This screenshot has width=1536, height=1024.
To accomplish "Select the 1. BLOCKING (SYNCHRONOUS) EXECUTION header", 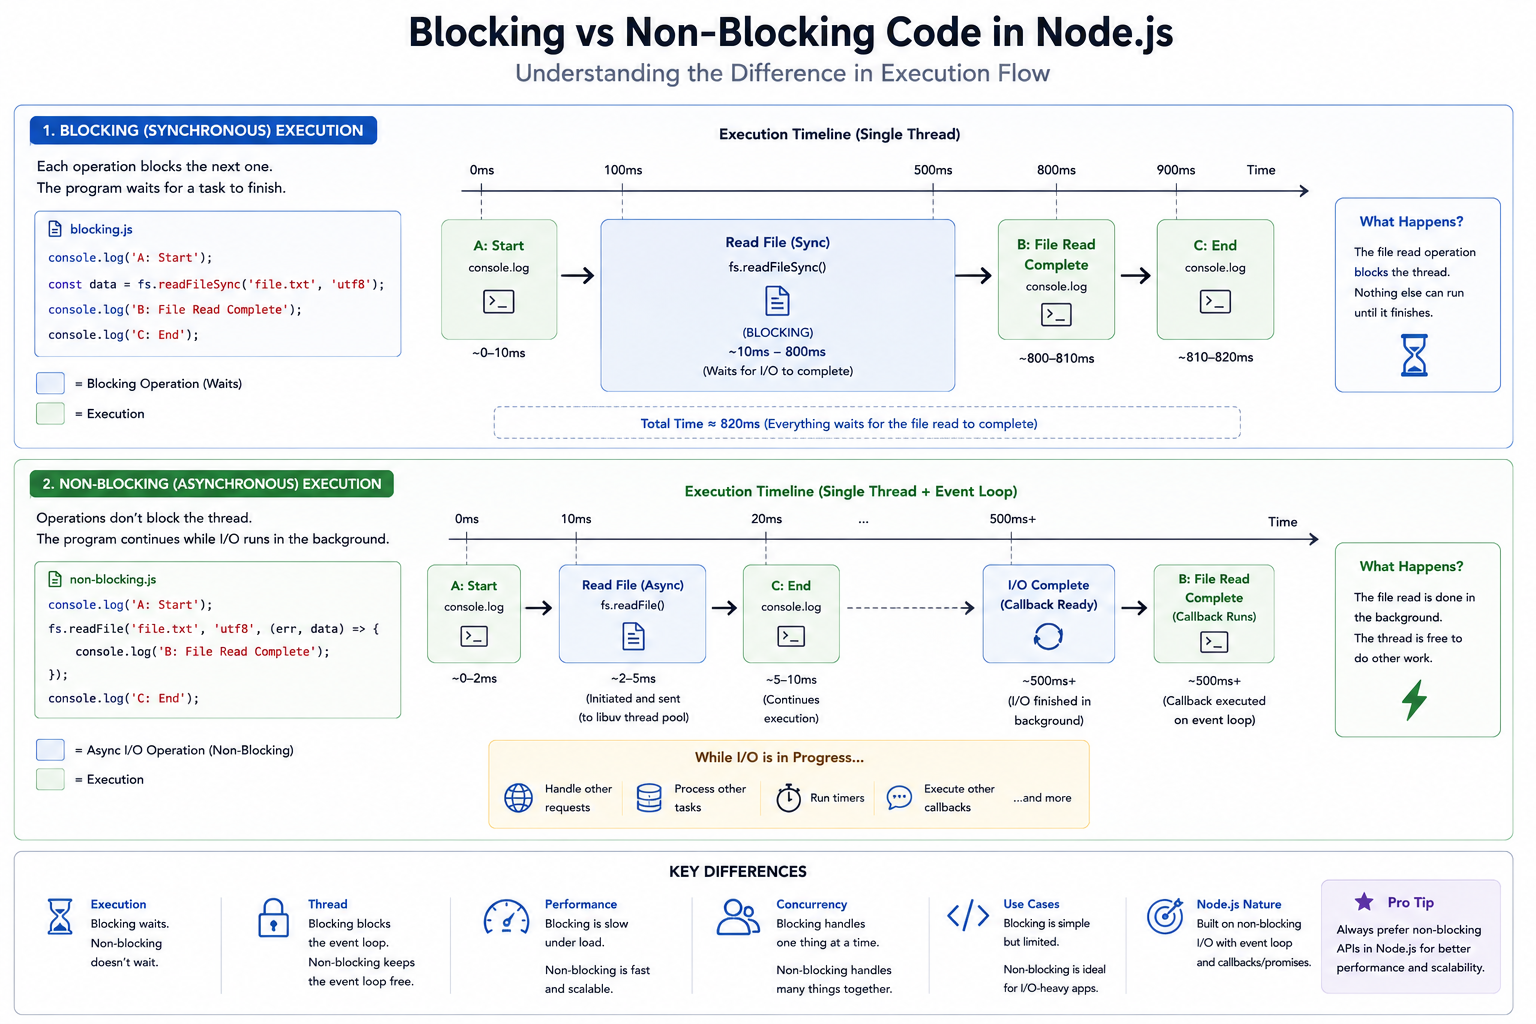I will [x=203, y=130].
